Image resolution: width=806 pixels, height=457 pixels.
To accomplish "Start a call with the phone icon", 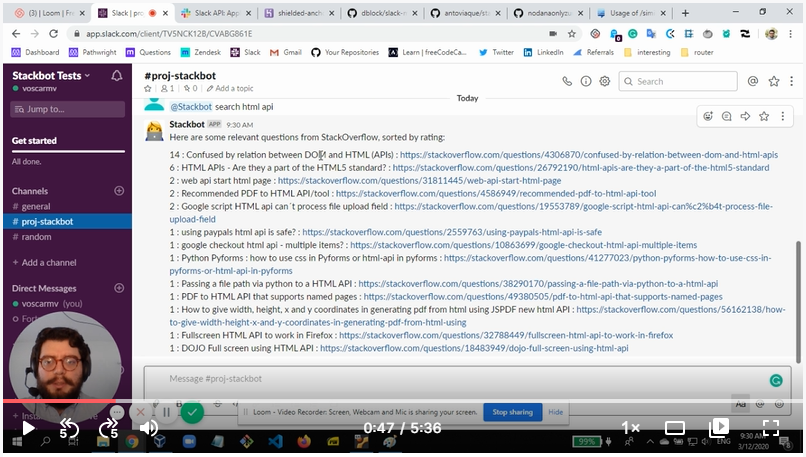I will pyautogui.click(x=567, y=81).
